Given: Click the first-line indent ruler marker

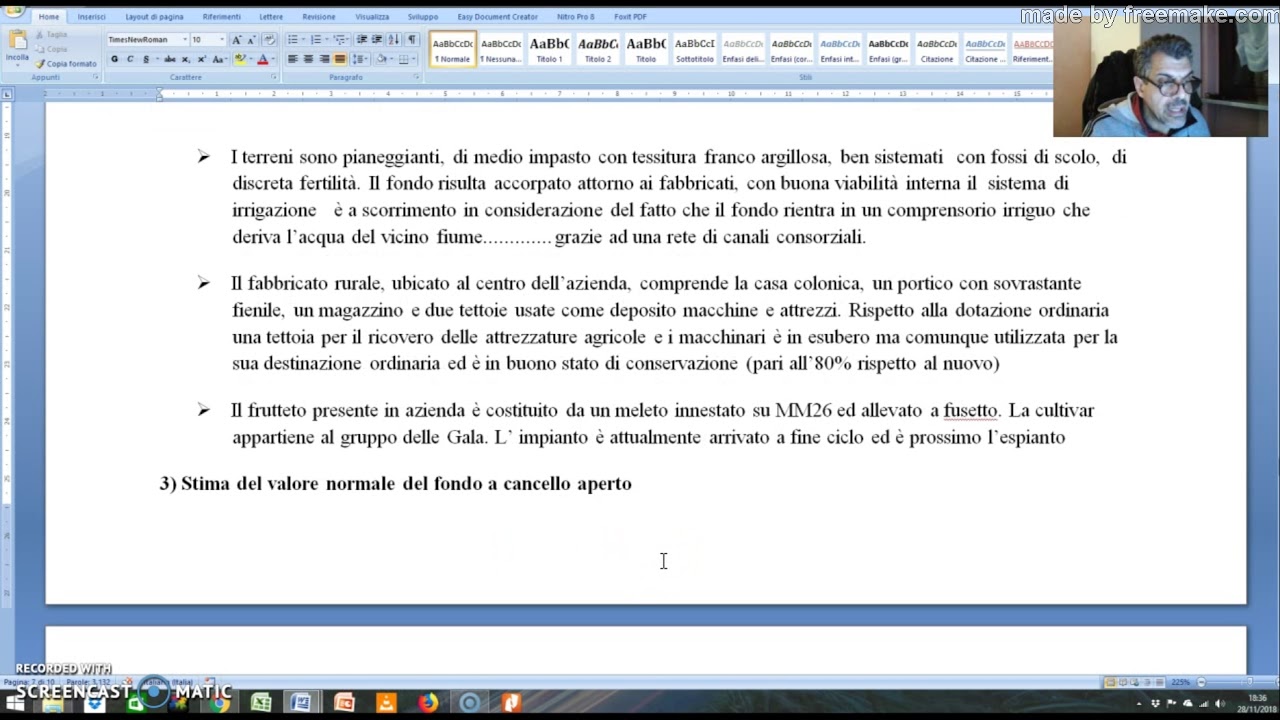Looking at the screenshot, I should click(x=159, y=91).
